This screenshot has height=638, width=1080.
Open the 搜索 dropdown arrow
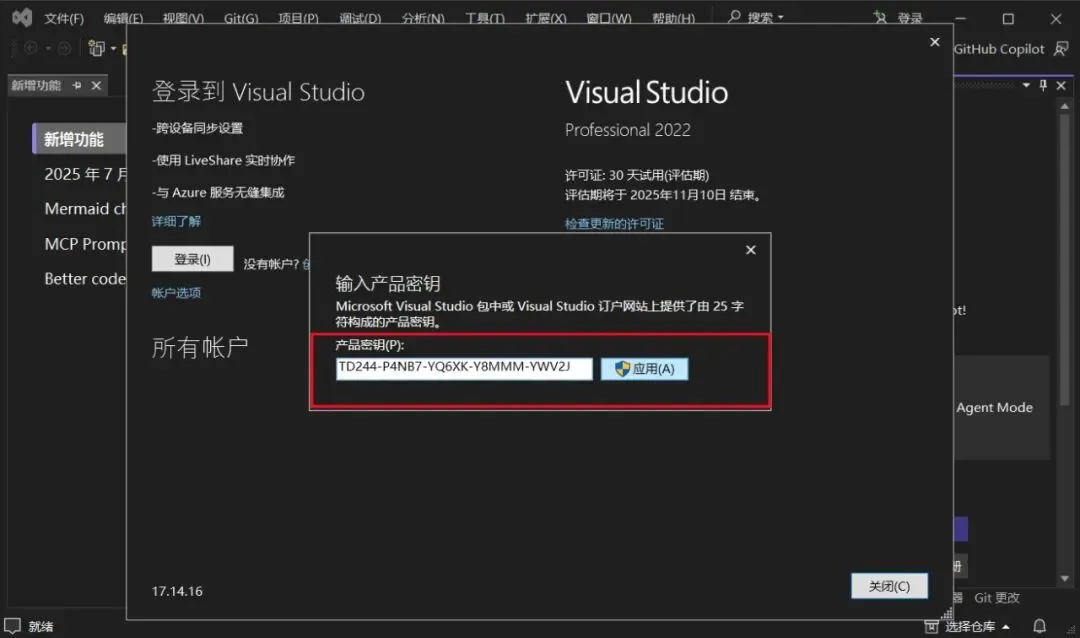pos(780,18)
